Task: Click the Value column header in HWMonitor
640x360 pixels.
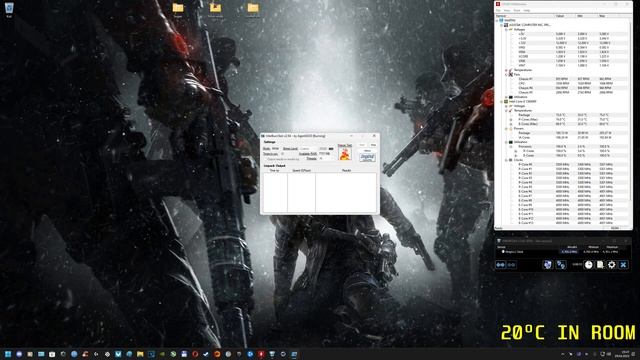Action: [565, 16]
